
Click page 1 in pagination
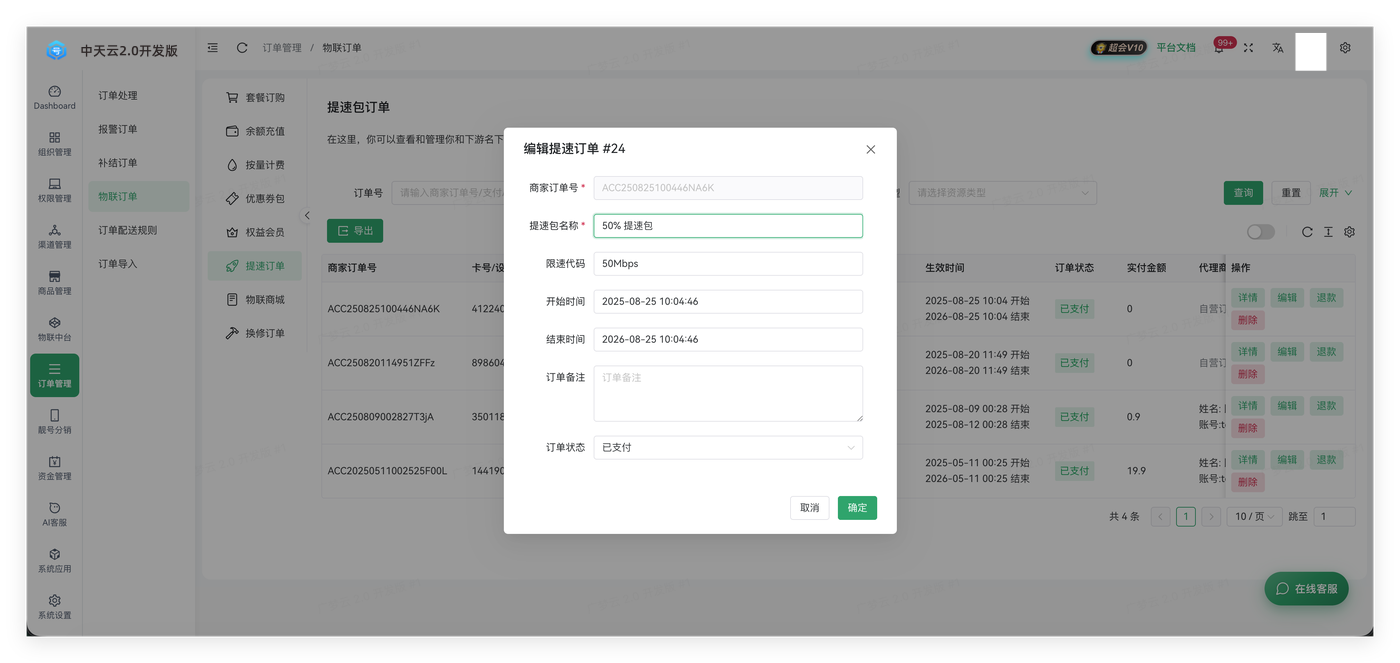click(x=1185, y=517)
